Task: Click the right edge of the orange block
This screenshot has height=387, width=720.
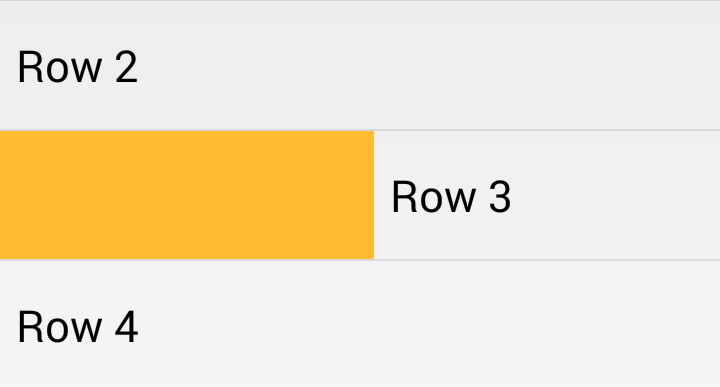Action: point(371,195)
